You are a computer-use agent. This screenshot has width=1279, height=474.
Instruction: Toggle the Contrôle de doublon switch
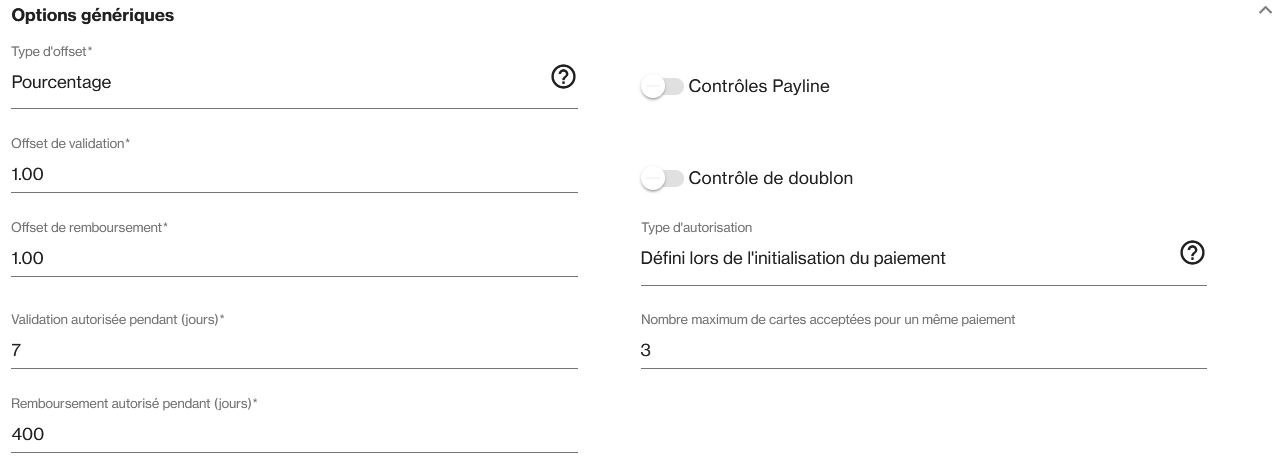pos(662,179)
